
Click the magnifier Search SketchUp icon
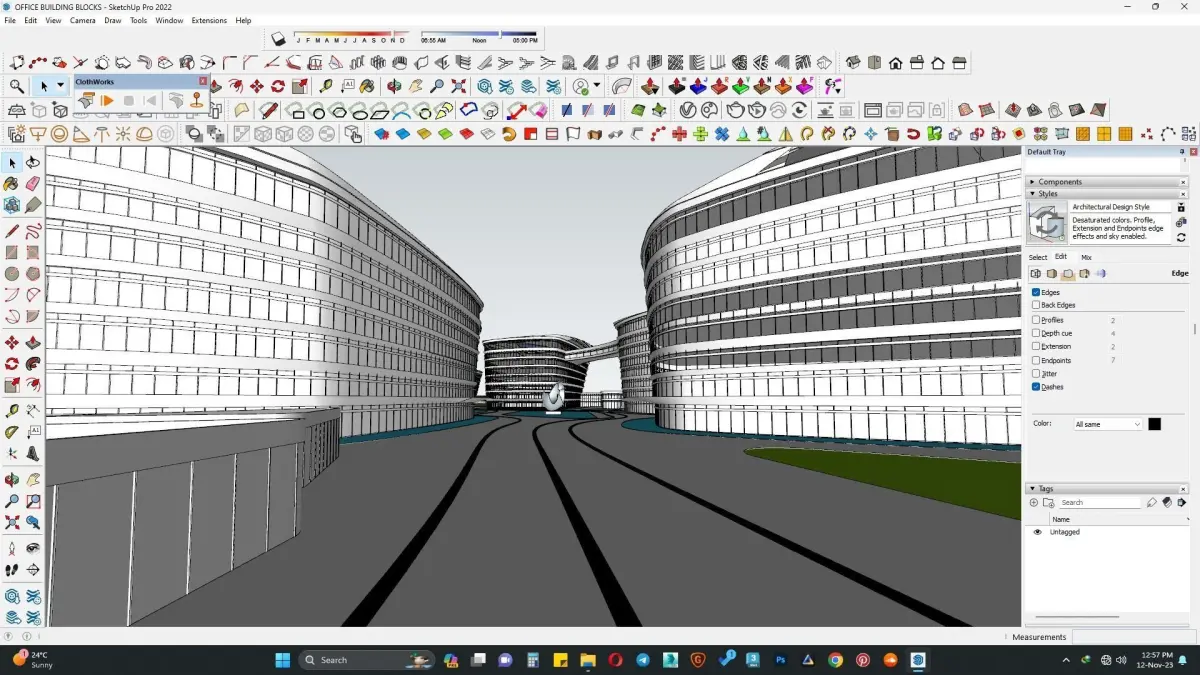(x=17, y=86)
